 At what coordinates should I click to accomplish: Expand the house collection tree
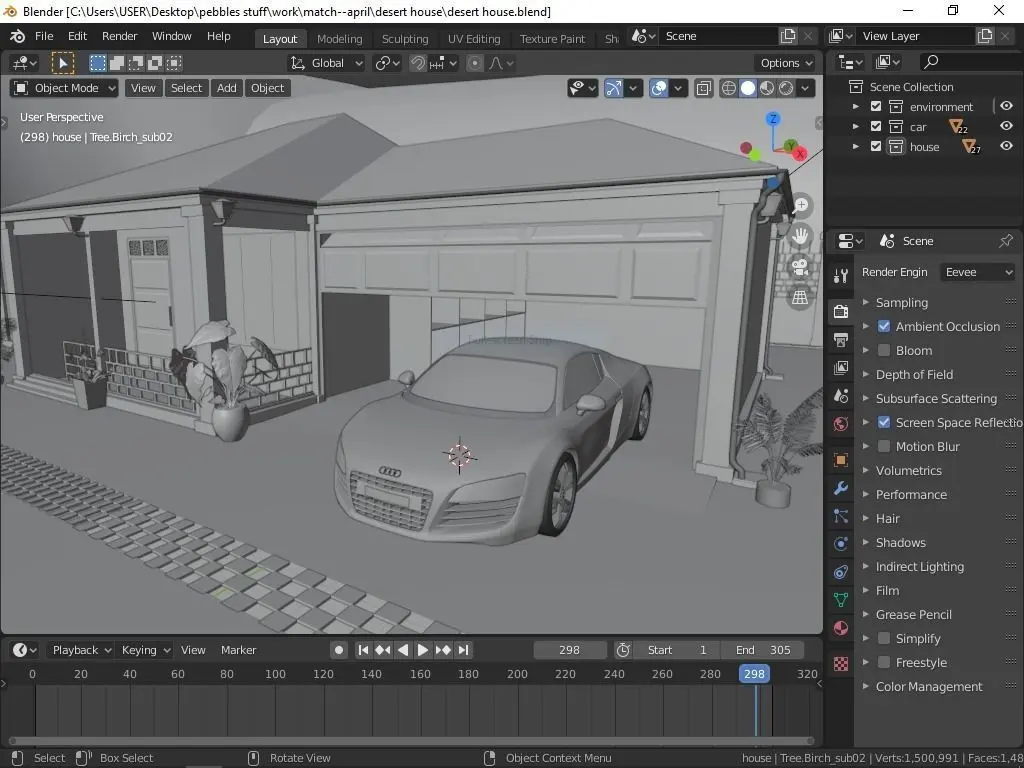pos(856,147)
